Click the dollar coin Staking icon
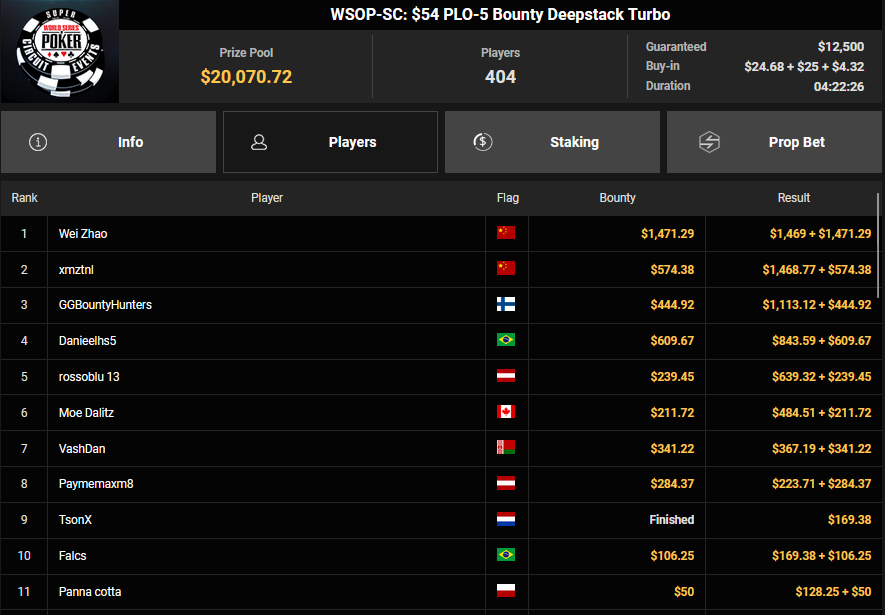 (x=483, y=142)
